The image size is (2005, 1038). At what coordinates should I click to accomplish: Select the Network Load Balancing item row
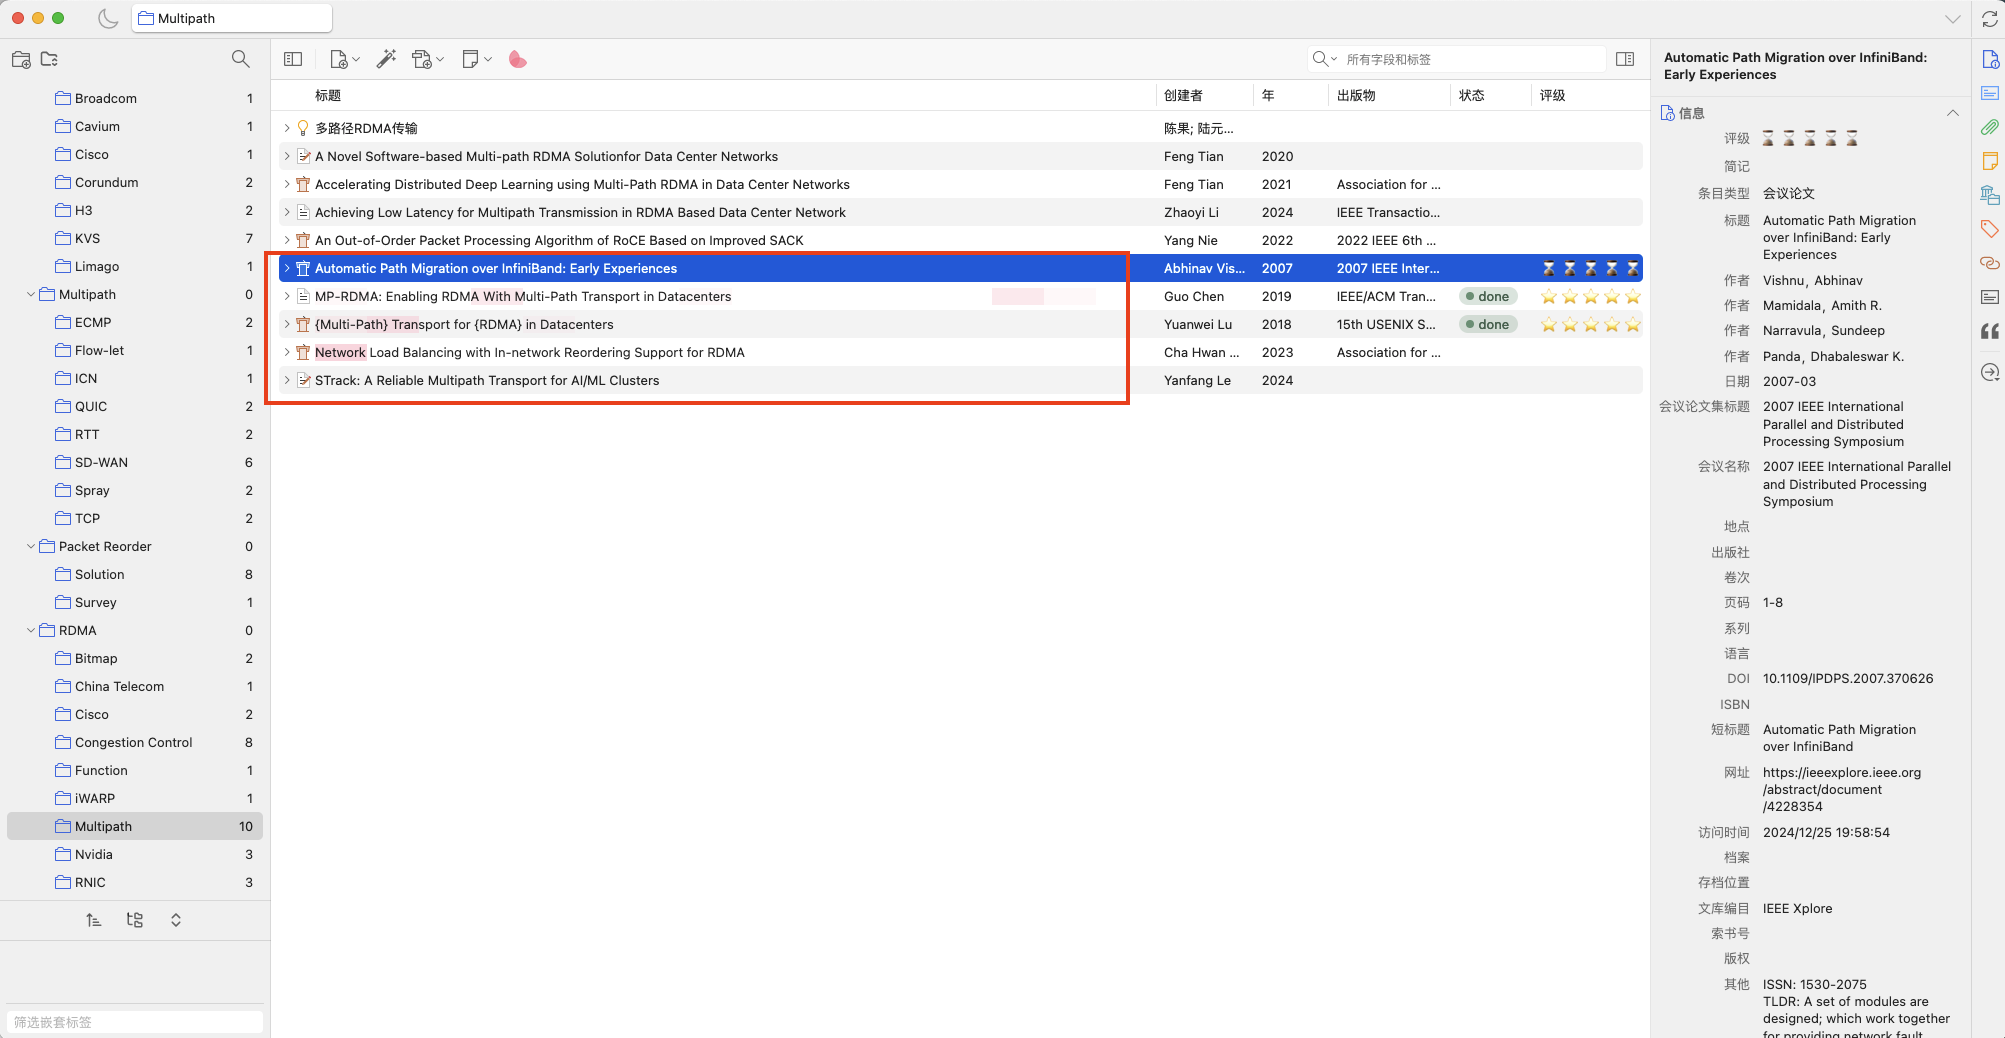click(960, 352)
